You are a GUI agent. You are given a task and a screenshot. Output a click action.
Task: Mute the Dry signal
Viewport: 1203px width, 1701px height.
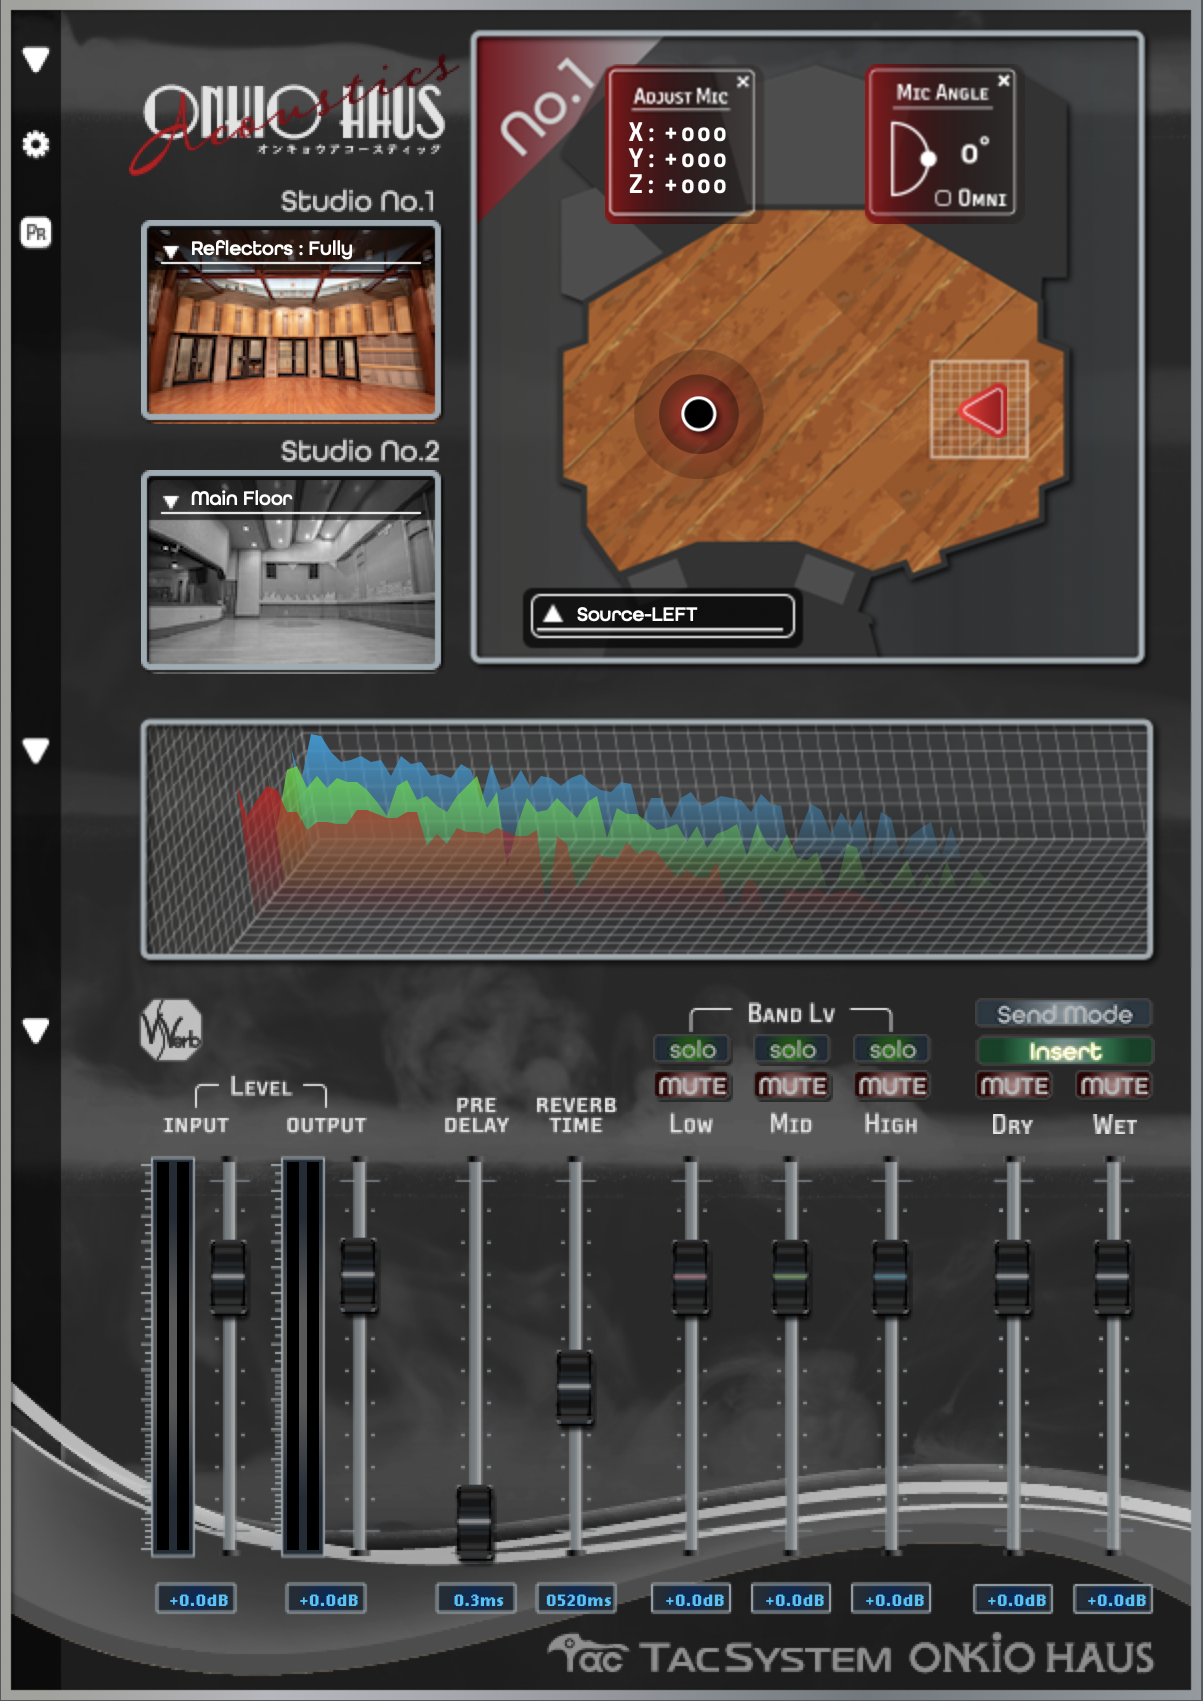[1013, 1085]
